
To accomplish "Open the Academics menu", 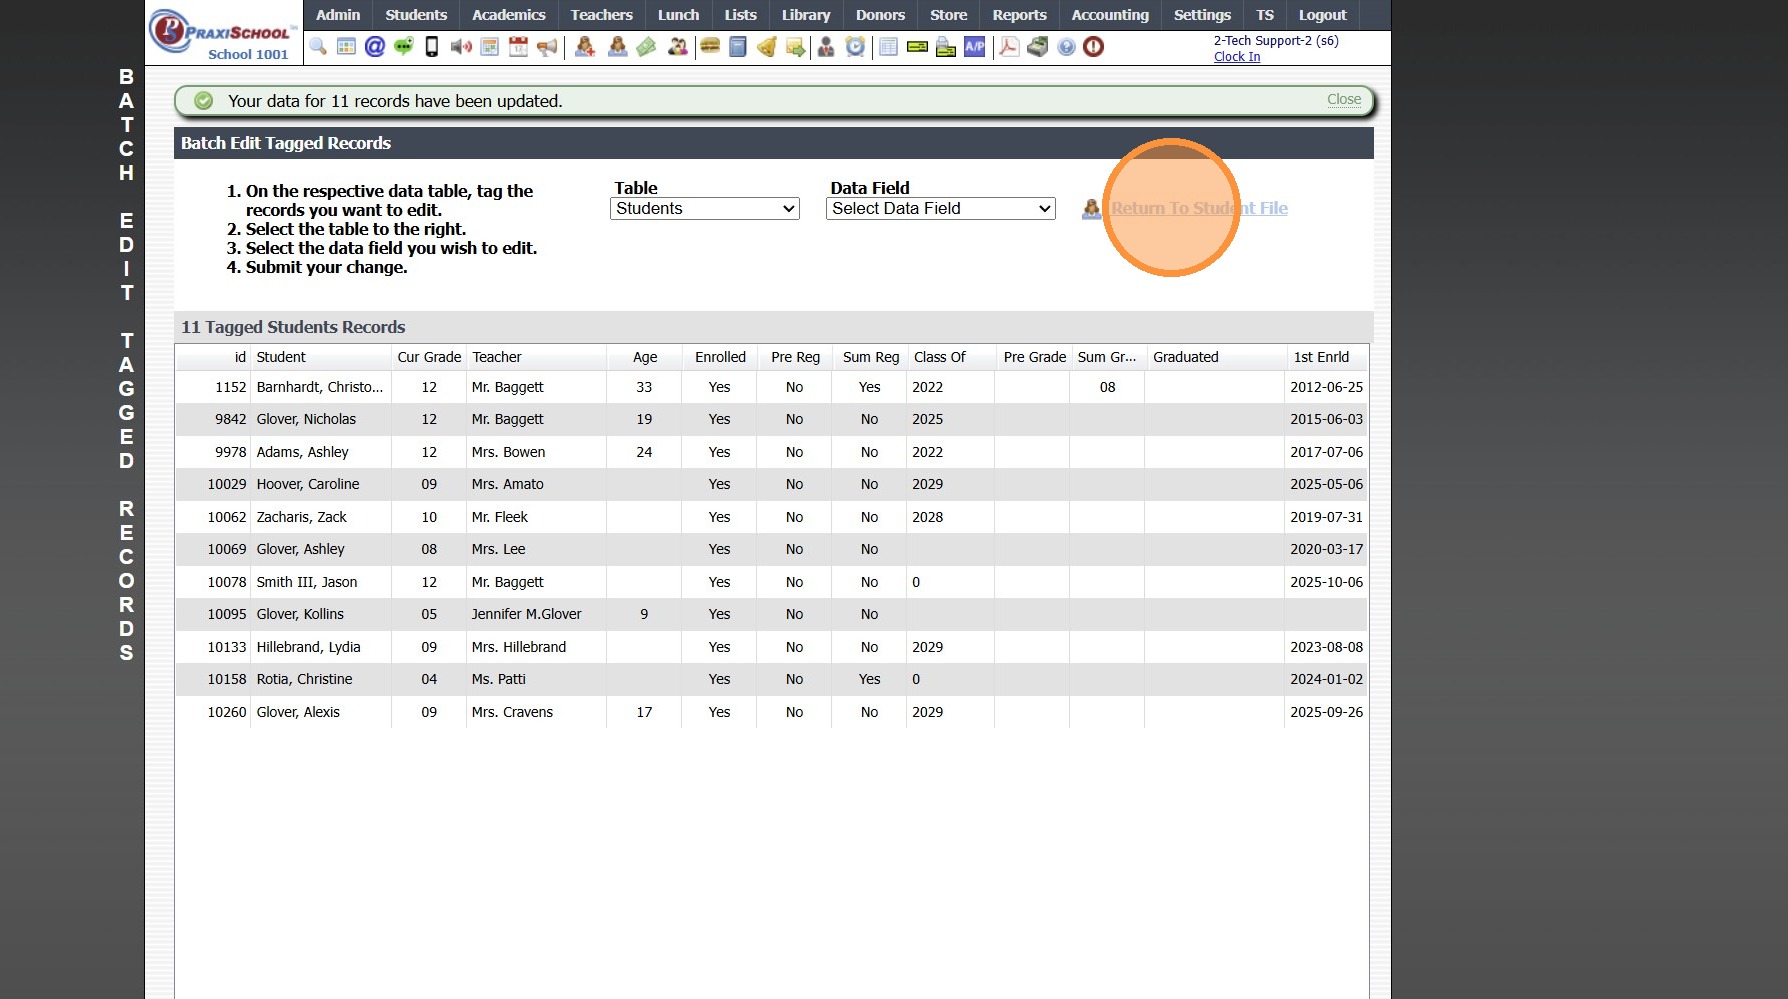I will coord(509,15).
